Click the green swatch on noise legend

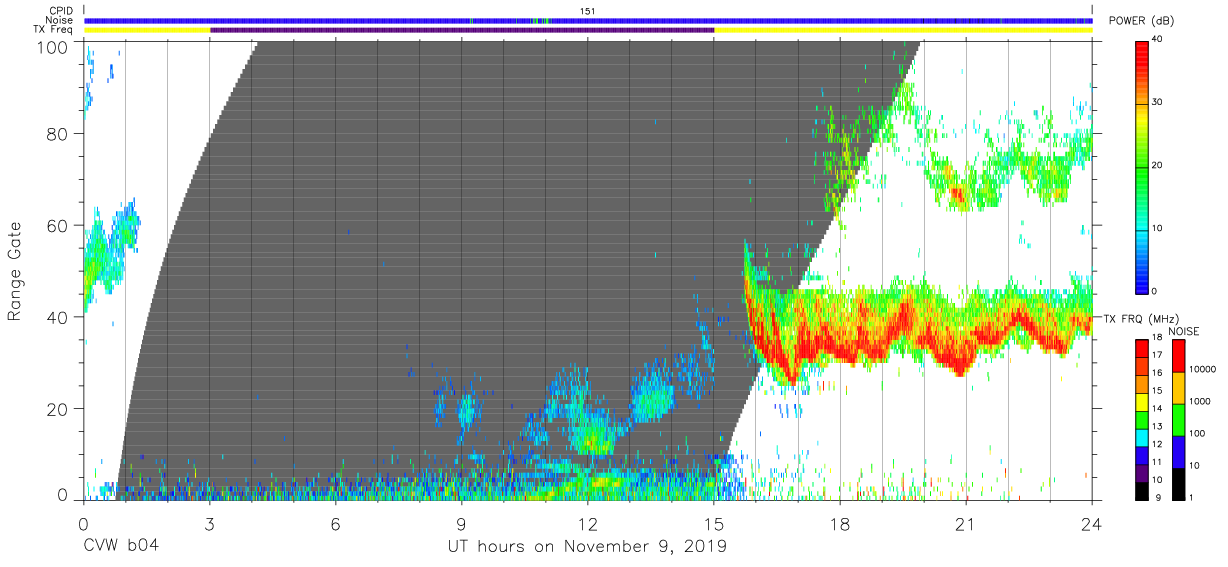pos(1180,418)
